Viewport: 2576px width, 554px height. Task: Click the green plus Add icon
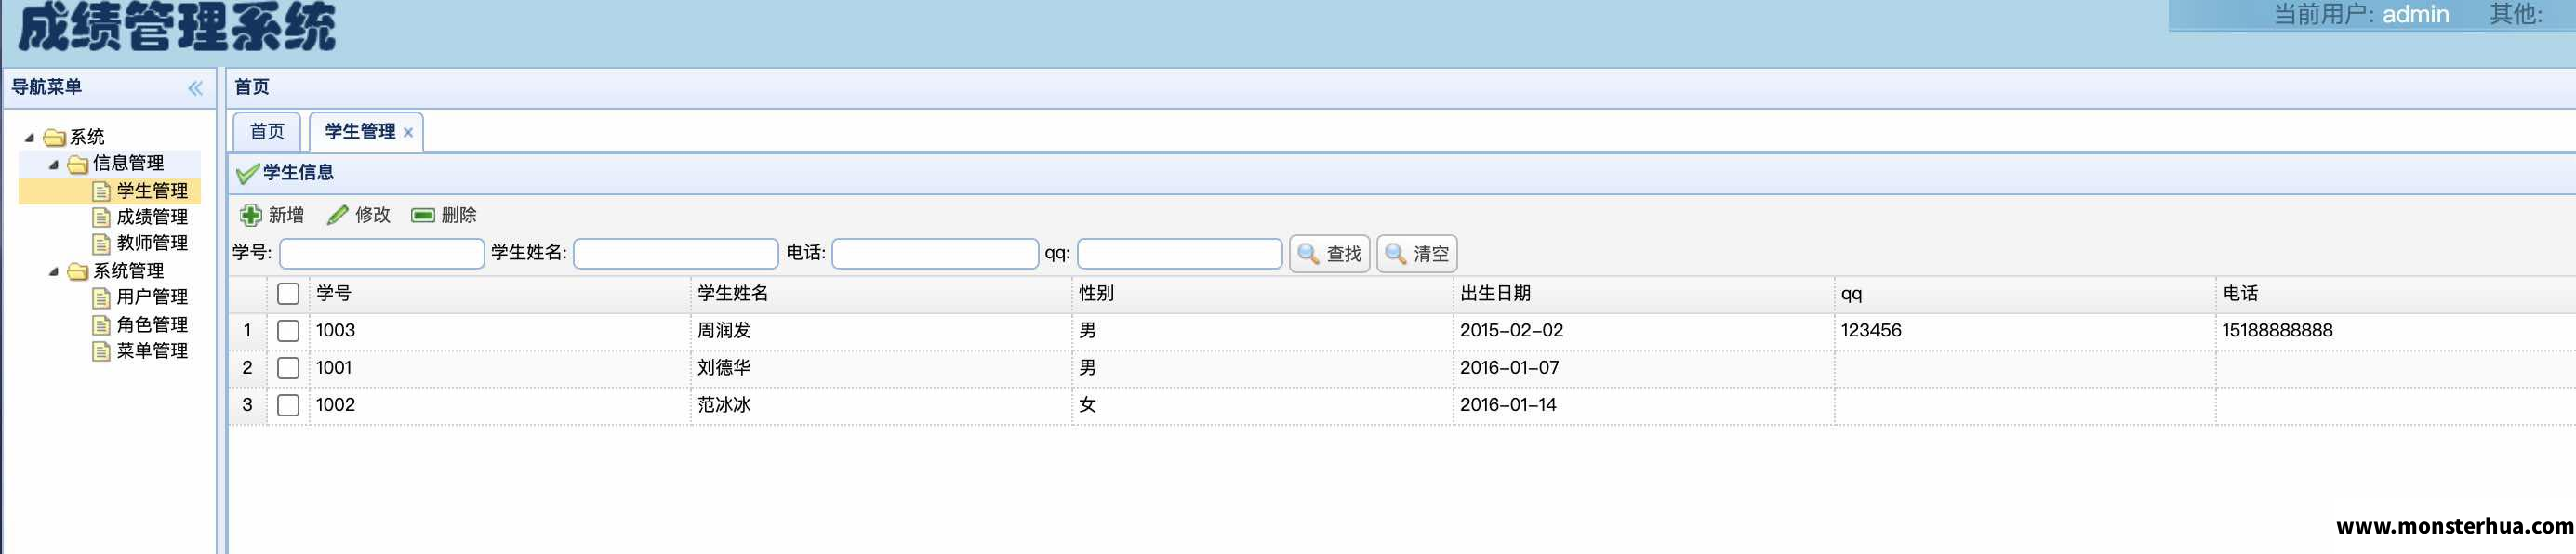point(250,215)
